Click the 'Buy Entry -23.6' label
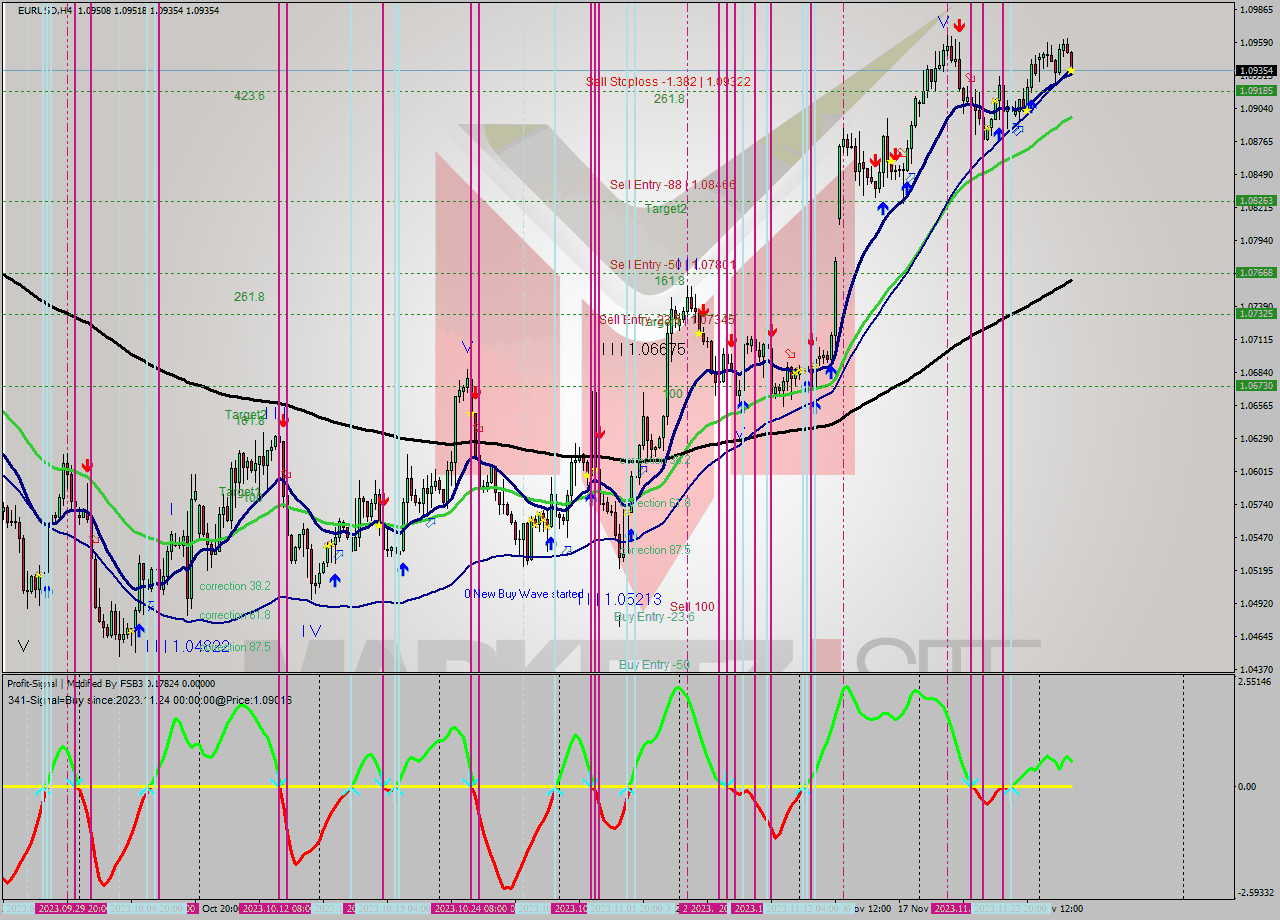Viewport: 1280px width, 920px height. pyautogui.click(x=654, y=617)
